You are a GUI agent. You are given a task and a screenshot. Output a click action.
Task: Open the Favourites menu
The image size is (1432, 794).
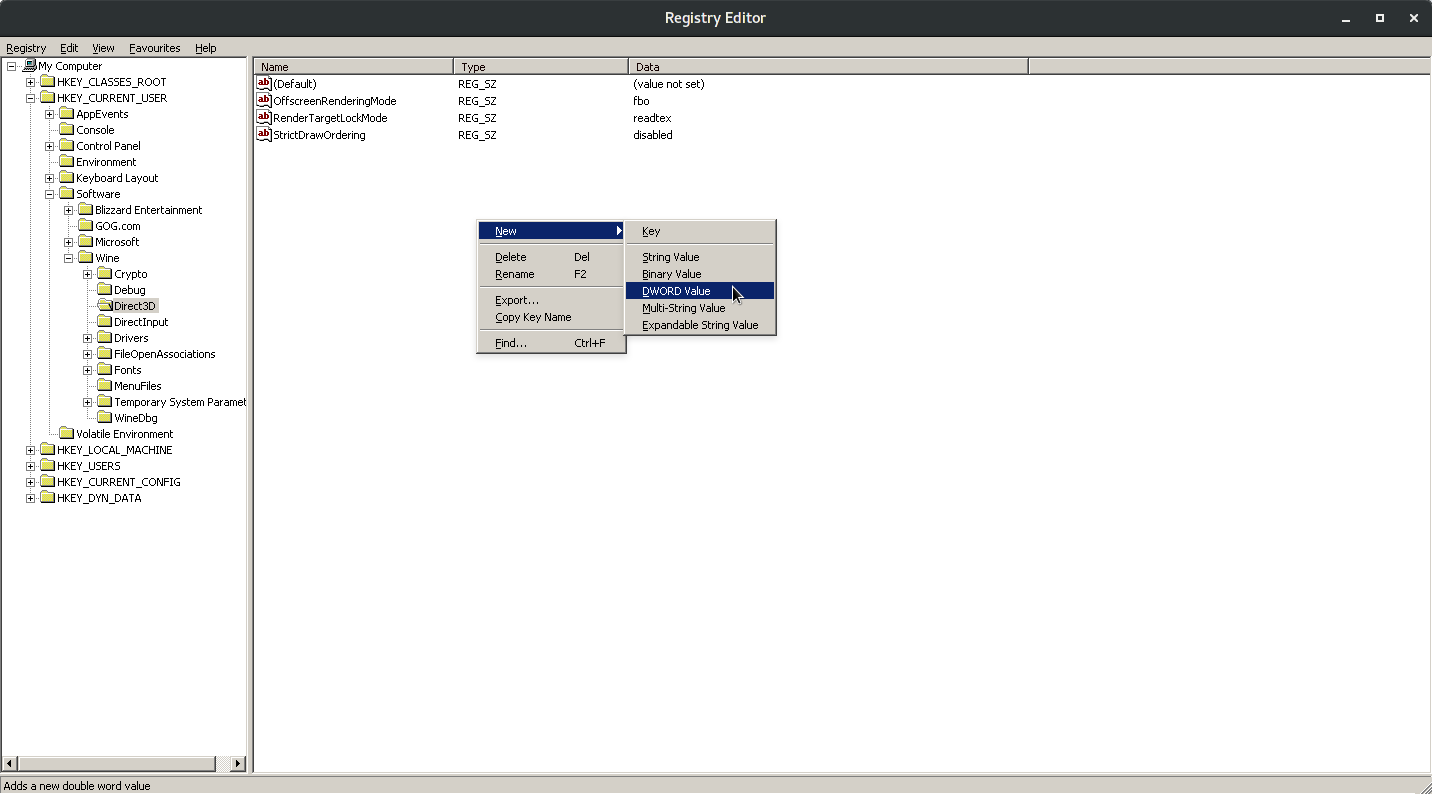pyautogui.click(x=155, y=48)
